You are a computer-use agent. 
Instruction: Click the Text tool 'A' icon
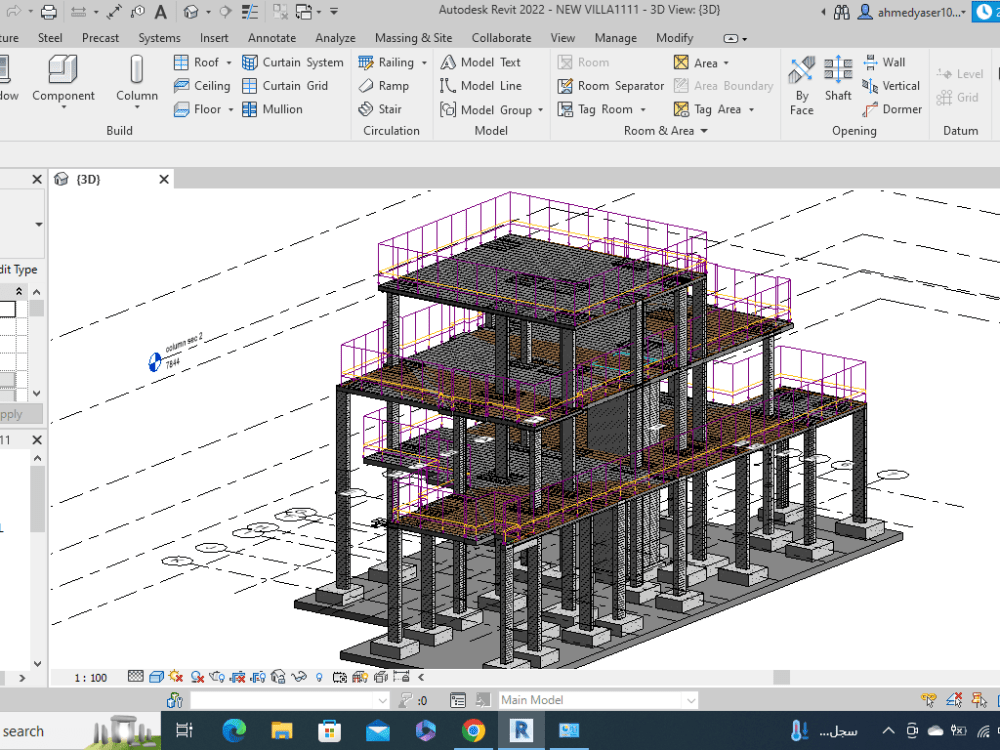[161, 11]
